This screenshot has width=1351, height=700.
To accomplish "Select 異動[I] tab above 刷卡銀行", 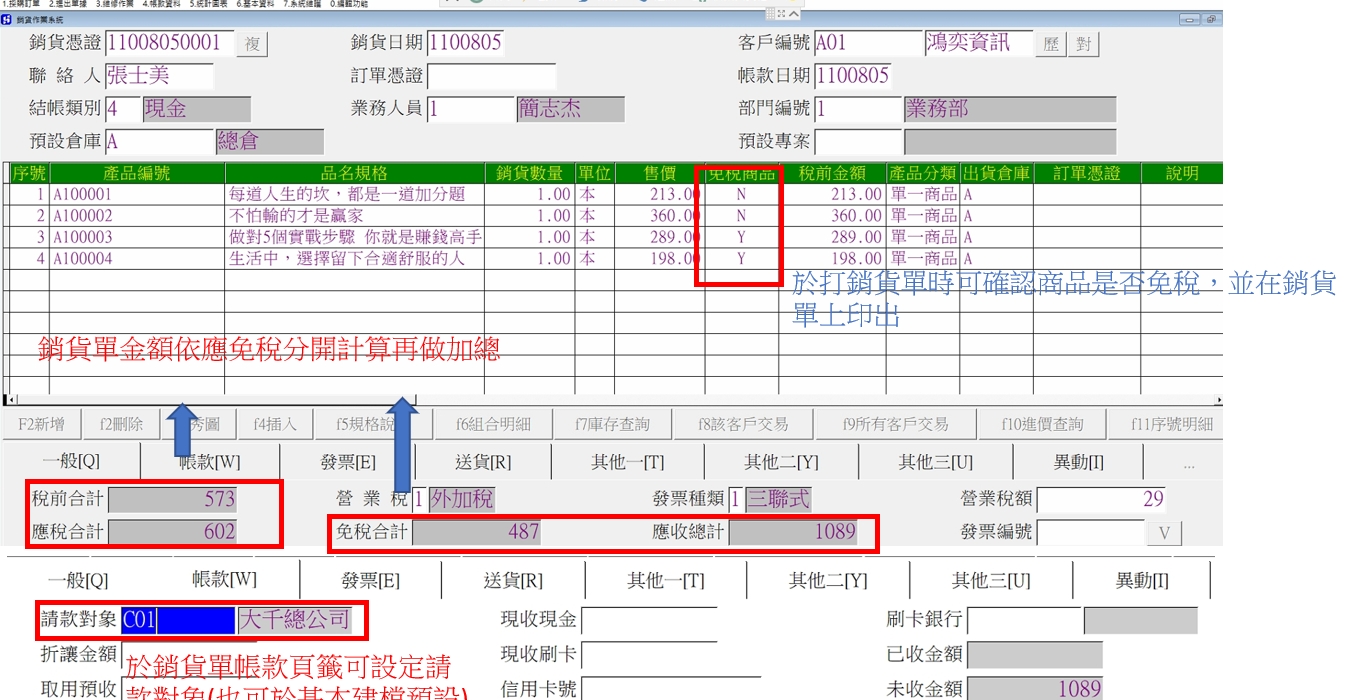I will [x=1141, y=580].
